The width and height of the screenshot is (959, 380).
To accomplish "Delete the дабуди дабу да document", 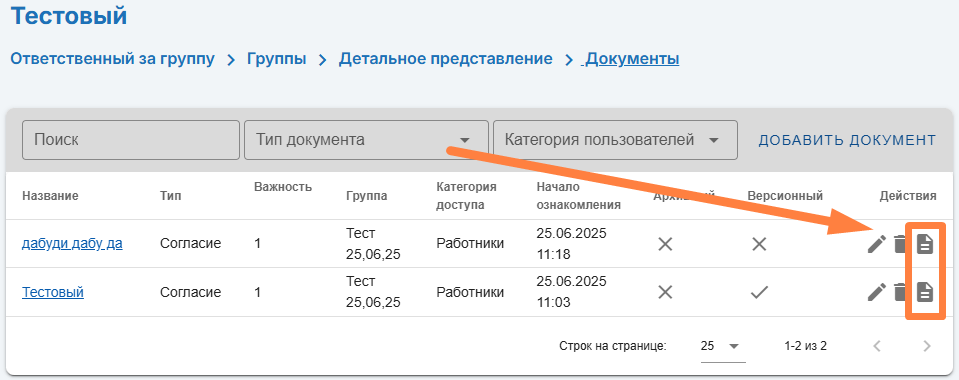I will coord(900,244).
